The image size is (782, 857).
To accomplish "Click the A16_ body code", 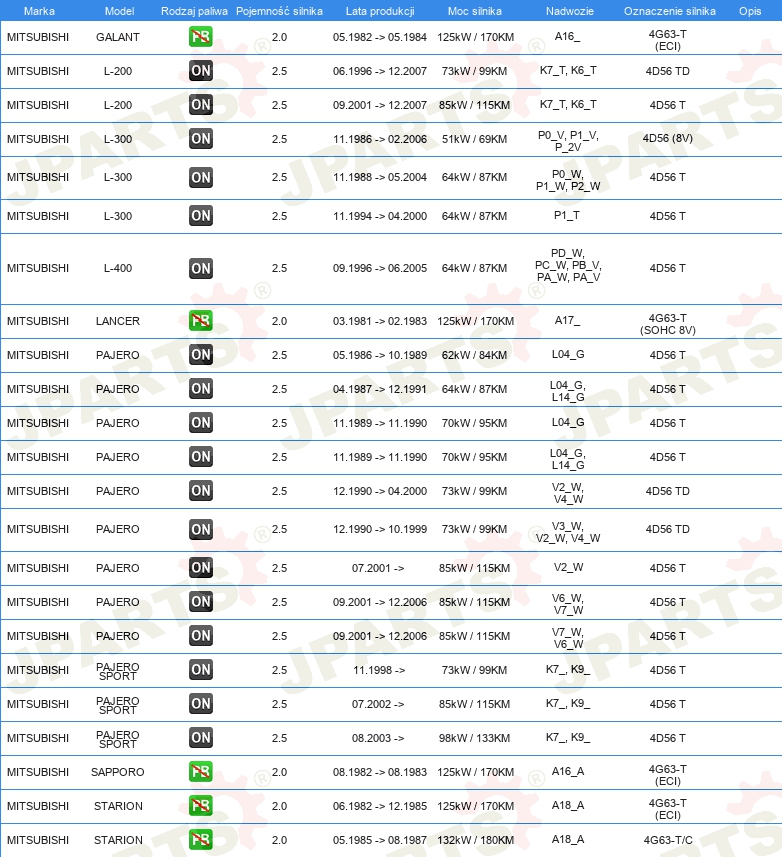I will (x=567, y=37).
